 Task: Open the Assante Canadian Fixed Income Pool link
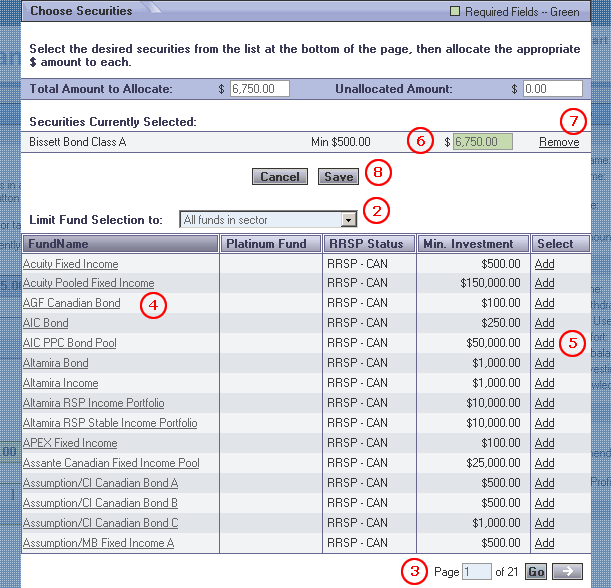click(x=111, y=463)
